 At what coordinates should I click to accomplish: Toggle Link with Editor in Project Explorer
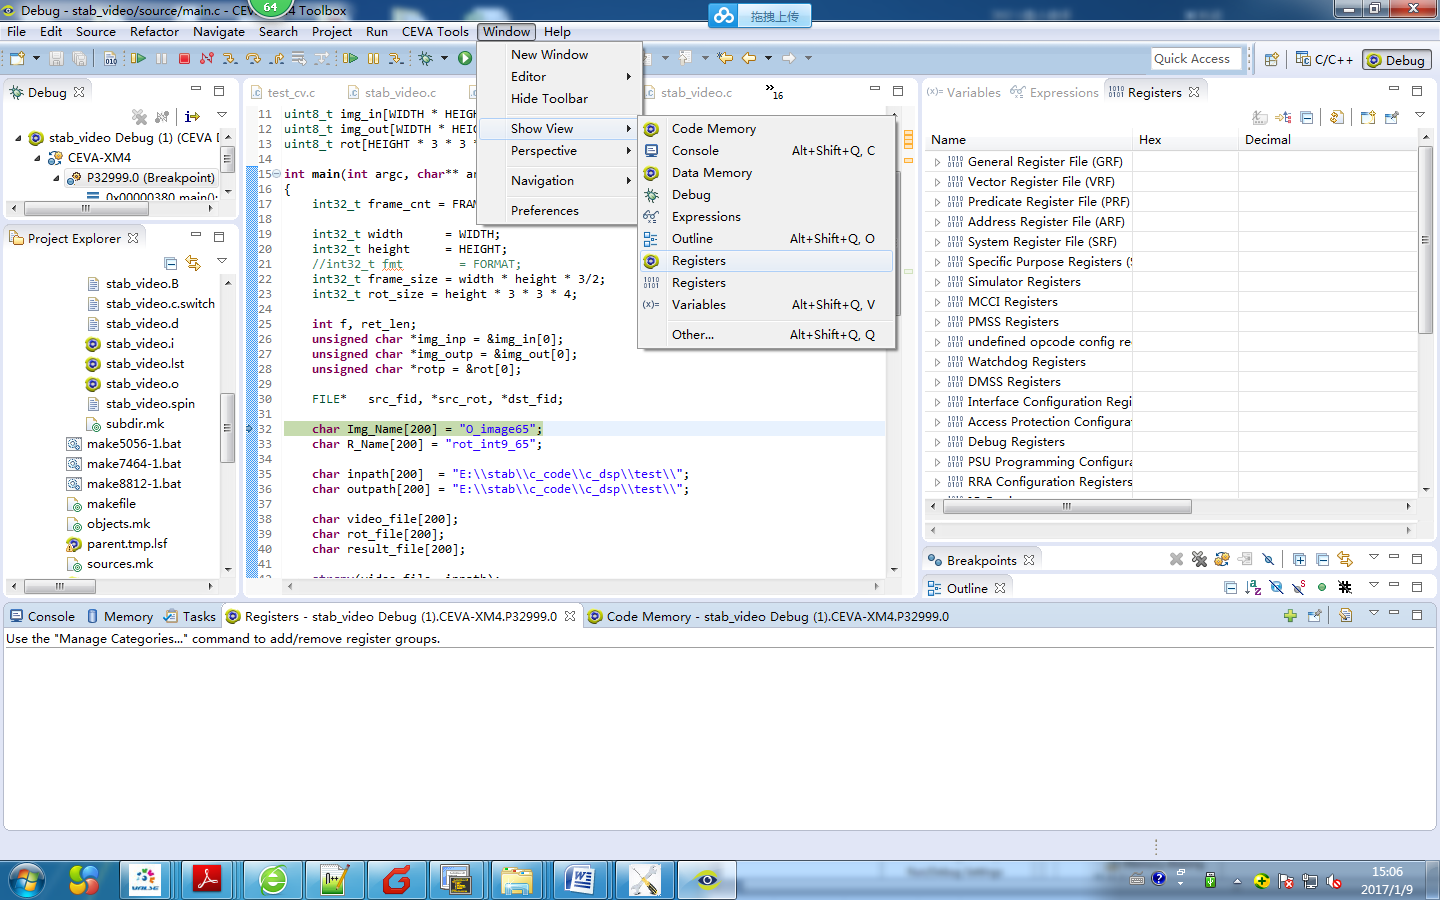tap(193, 263)
